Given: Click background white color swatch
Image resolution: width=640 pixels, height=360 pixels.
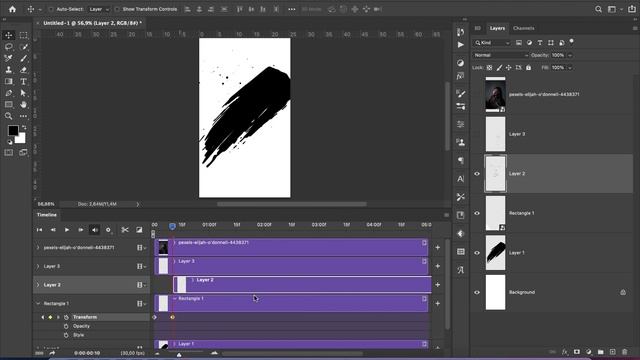Looking at the screenshot, I should pyautogui.click(x=21, y=138).
